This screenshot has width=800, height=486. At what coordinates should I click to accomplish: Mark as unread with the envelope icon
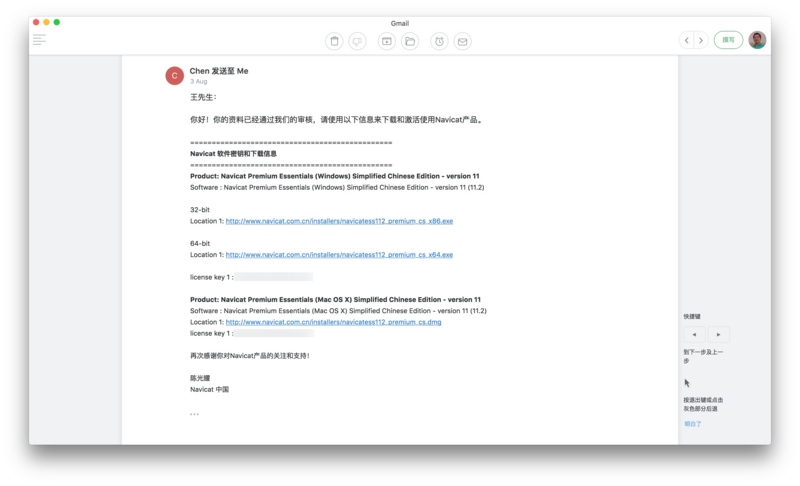tap(462, 41)
